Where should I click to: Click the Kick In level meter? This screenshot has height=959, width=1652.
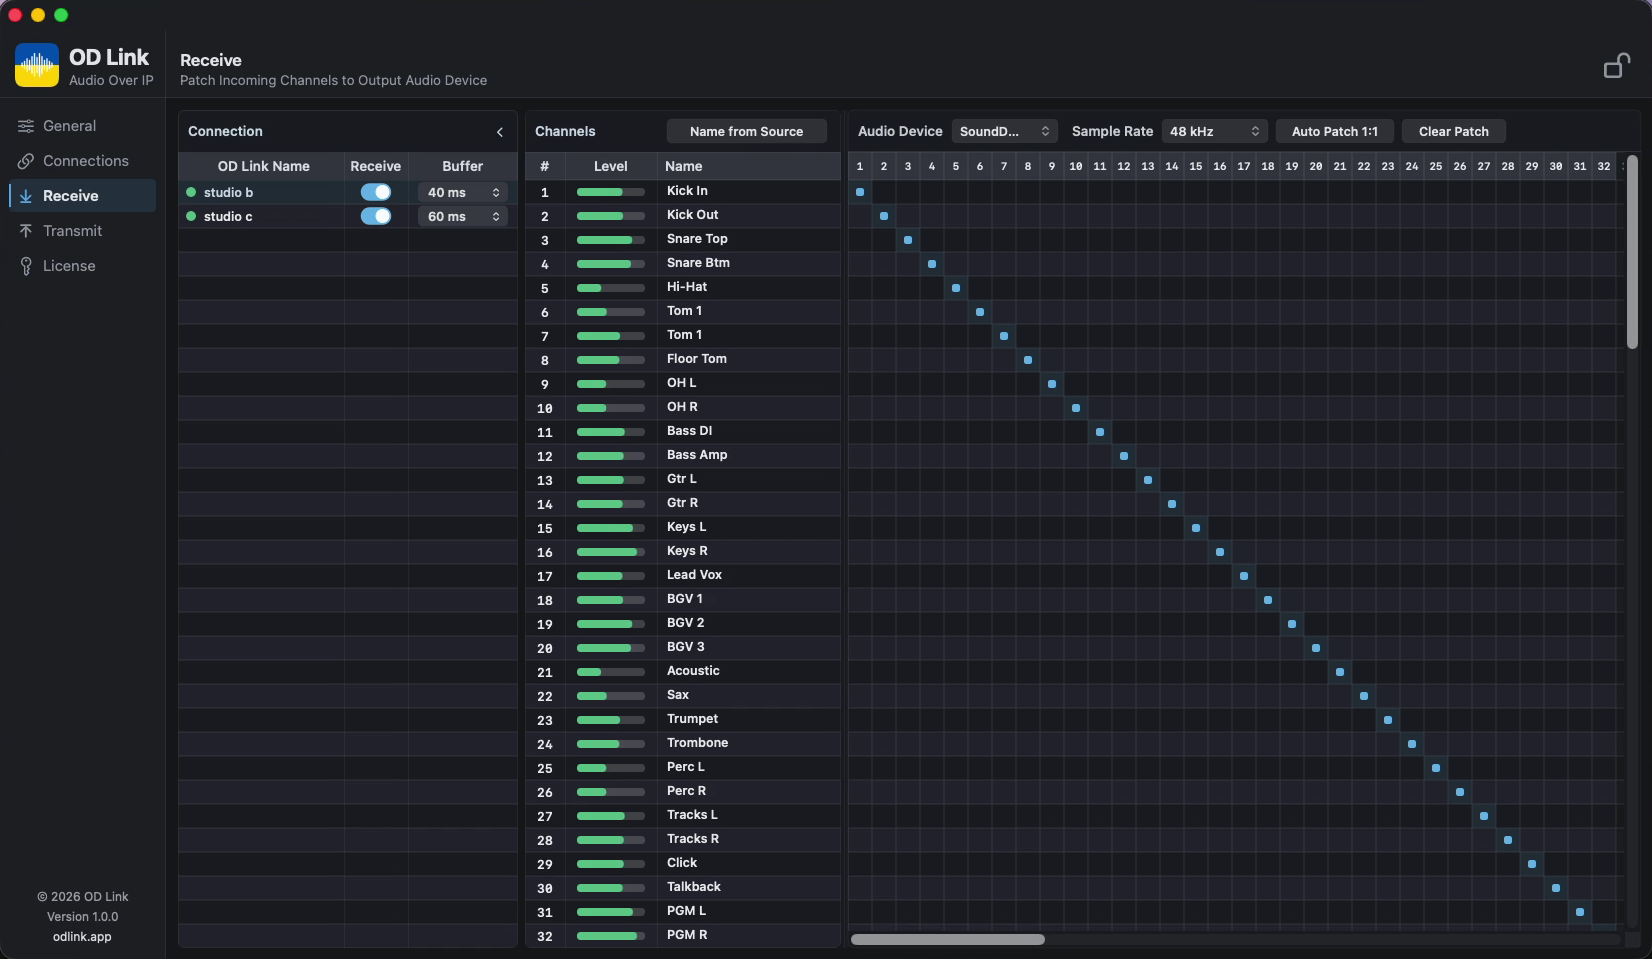[611, 192]
